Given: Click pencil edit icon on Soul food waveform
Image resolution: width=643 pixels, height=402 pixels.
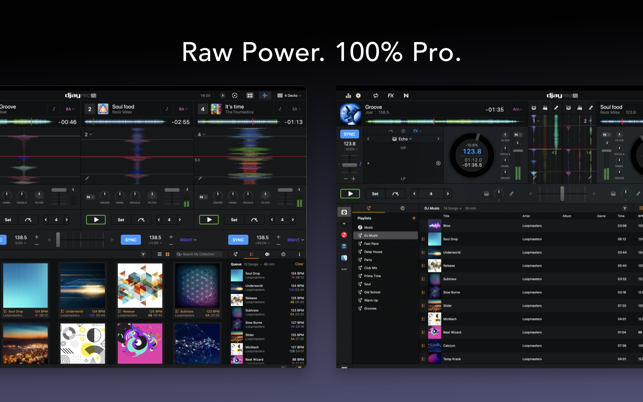Looking at the screenshot, I should pyautogui.click(x=87, y=178).
